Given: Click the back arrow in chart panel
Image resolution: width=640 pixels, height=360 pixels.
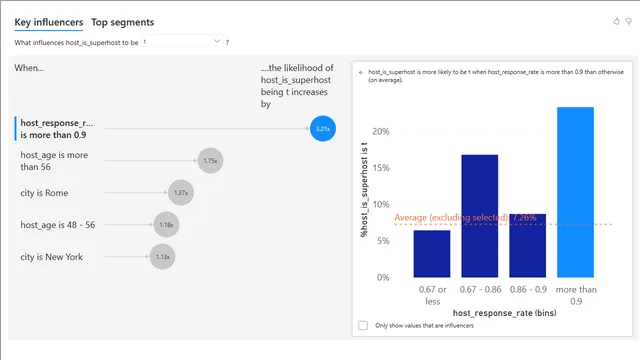Looking at the screenshot, I should 361,72.
